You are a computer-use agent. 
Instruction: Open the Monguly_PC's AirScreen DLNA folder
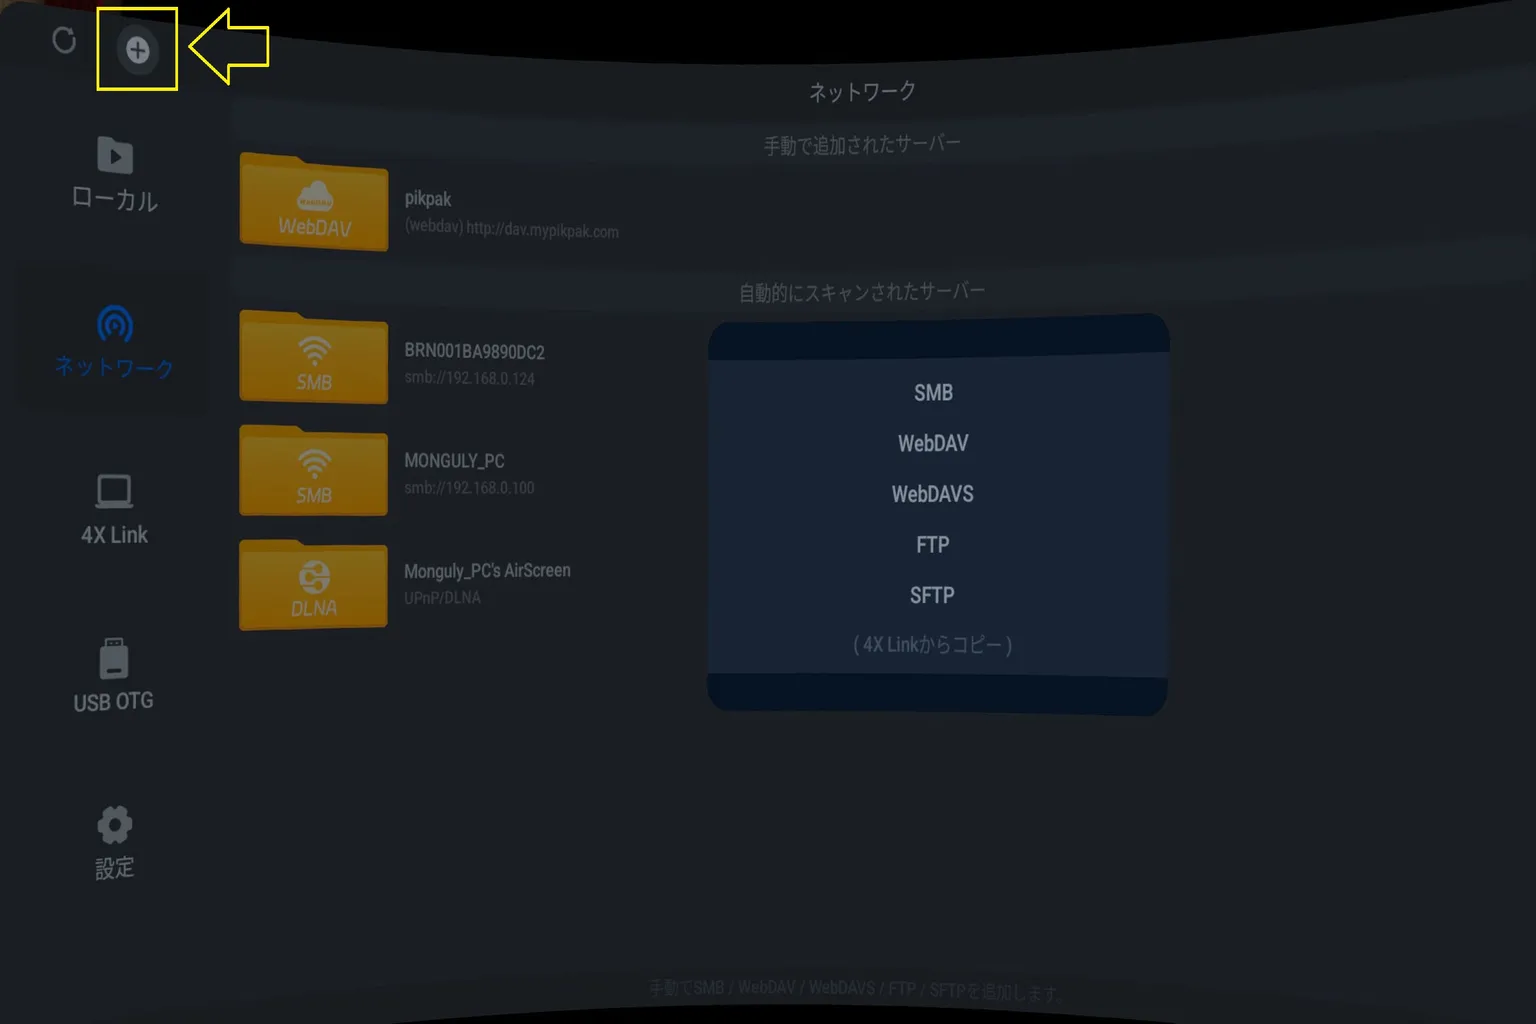[x=314, y=585]
